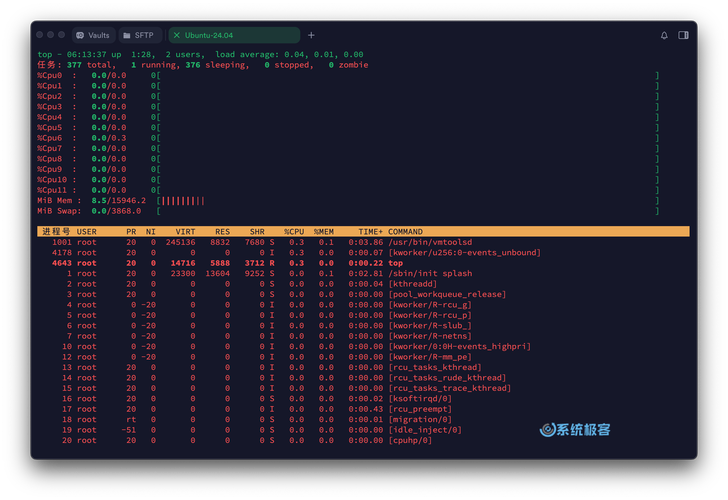Screen dimensions: 728x500
Task: Close the Ubuntu-24.04 tab
Action: [x=177, y=35]
